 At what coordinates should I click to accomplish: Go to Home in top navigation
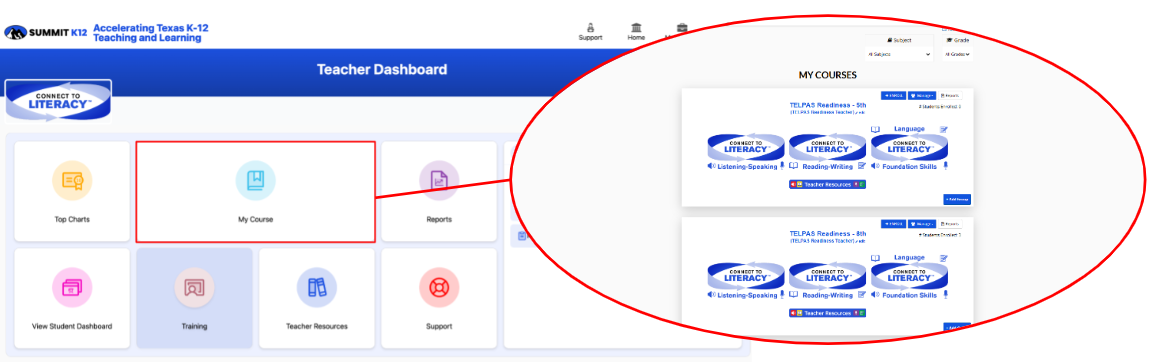tap(636, 32)
